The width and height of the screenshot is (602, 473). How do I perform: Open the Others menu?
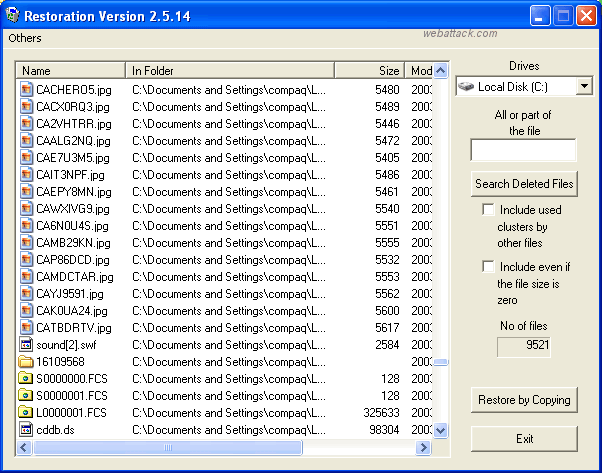point(25,38)
